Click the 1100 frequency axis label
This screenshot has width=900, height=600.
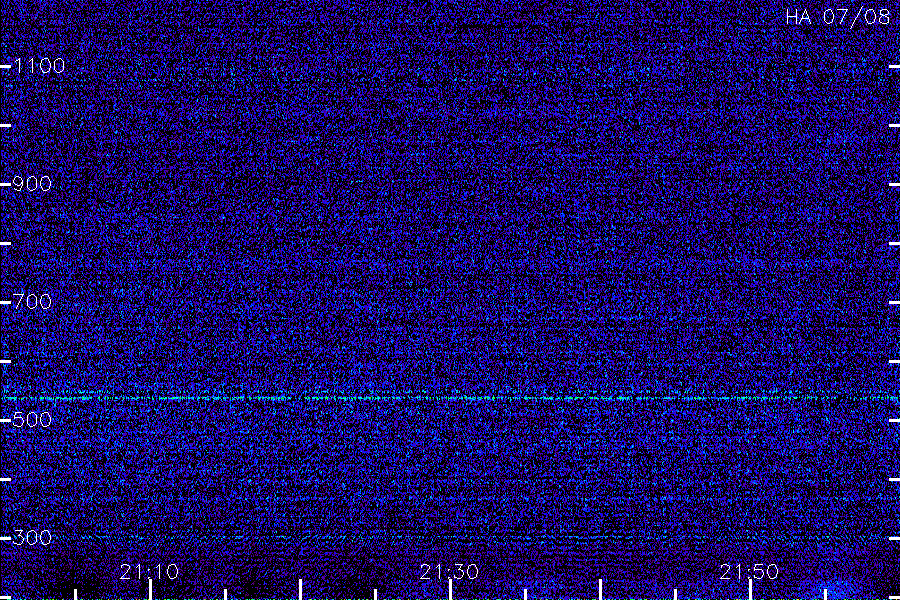click(x=39, y=66)
